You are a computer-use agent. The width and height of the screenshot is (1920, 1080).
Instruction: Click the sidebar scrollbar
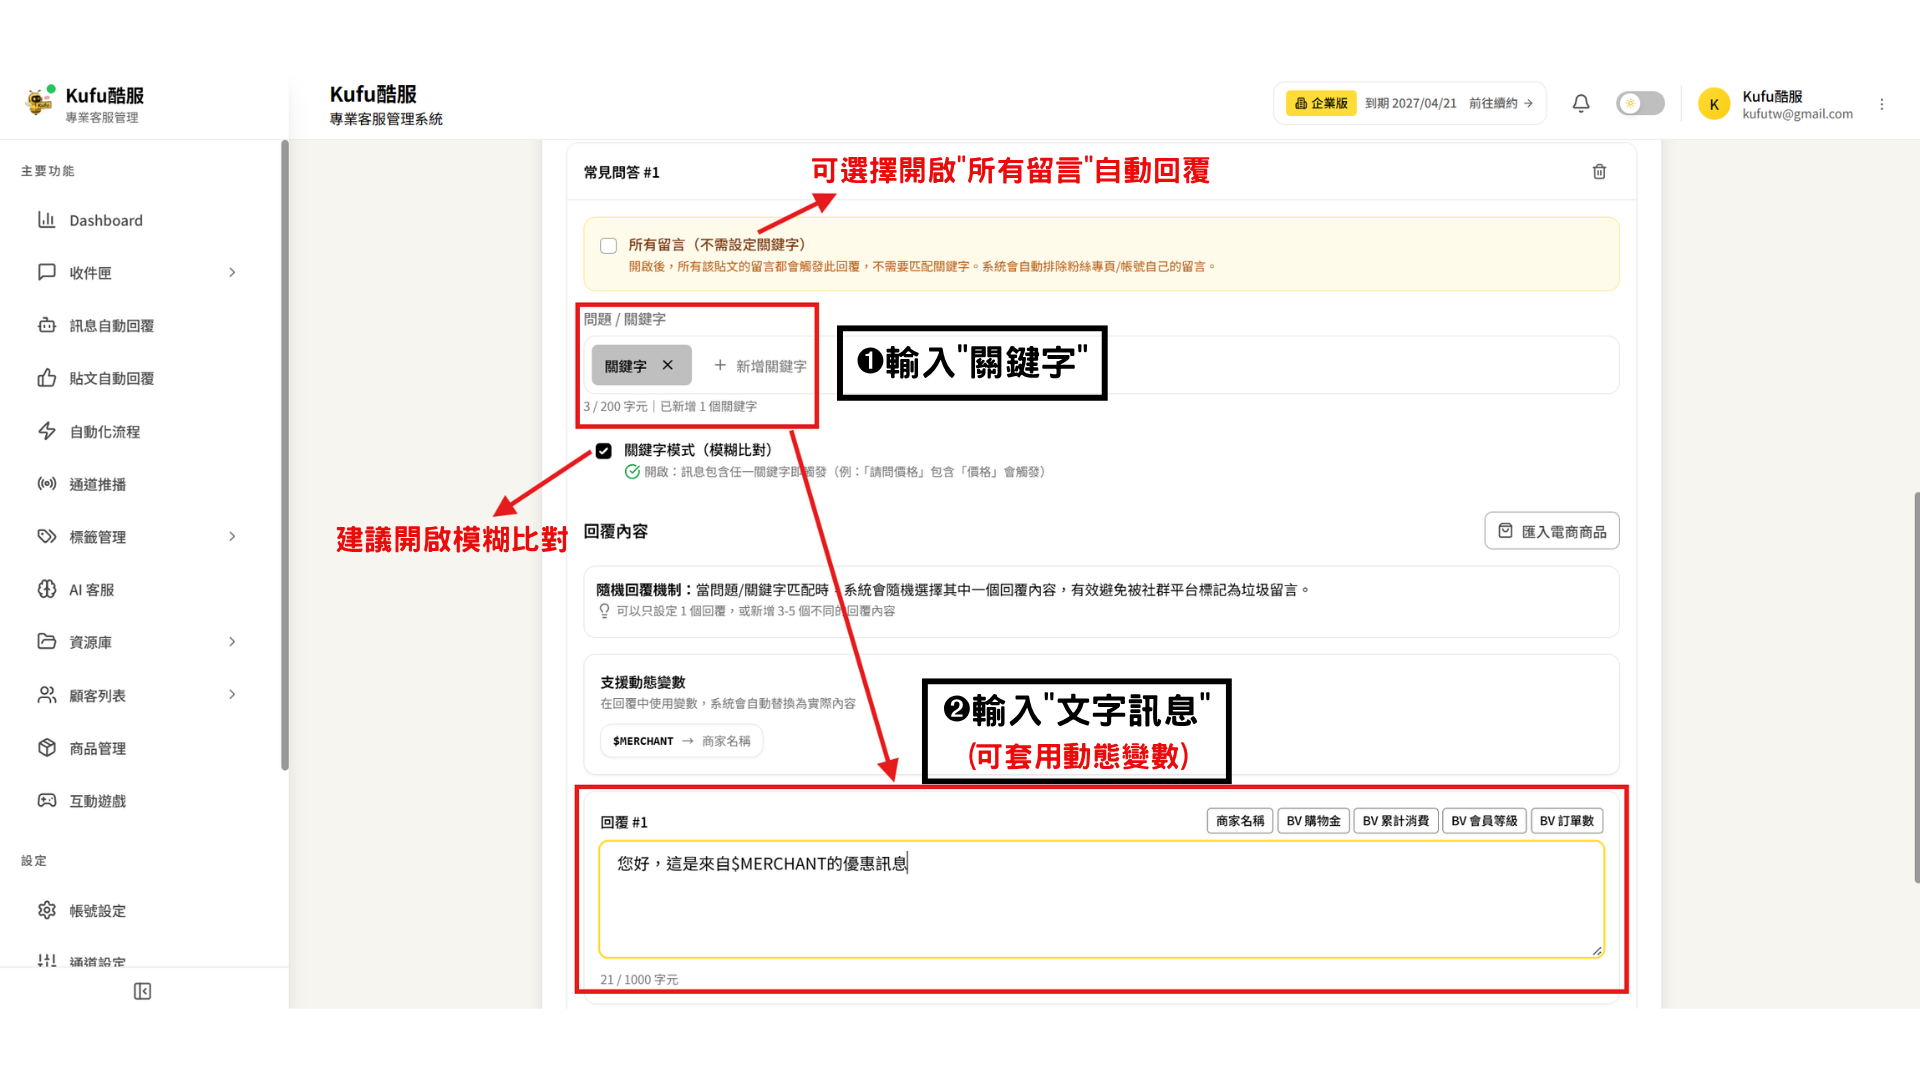pyautogui.click(x=285, y=455)
